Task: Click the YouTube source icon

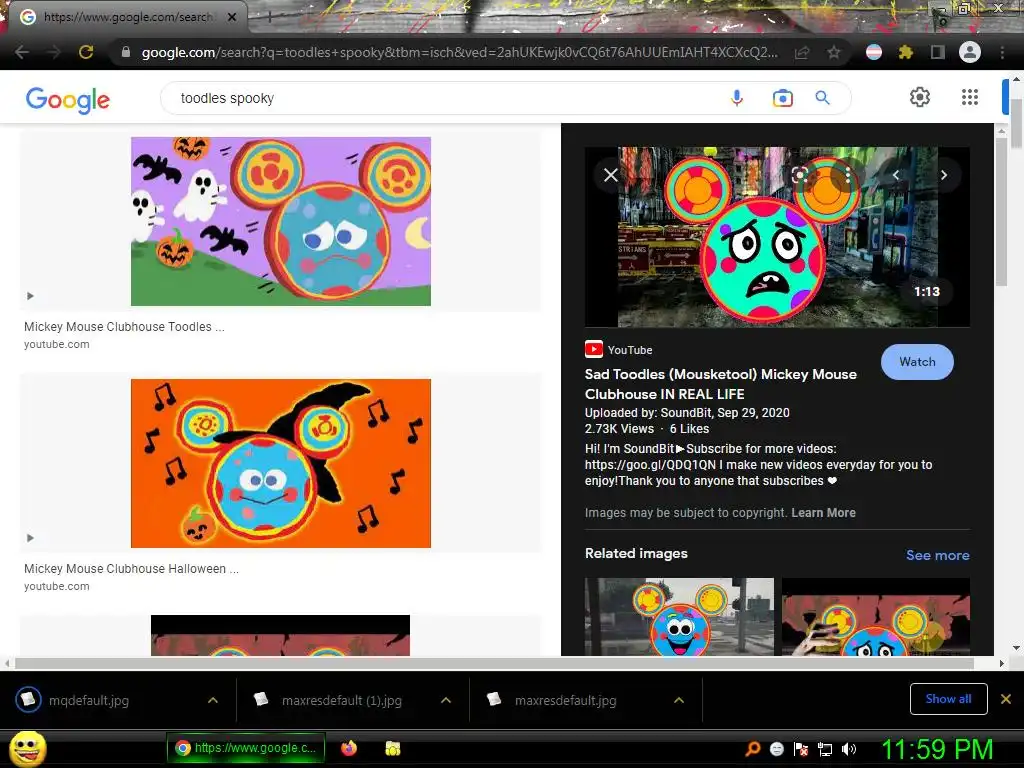Action: point(594,349)
